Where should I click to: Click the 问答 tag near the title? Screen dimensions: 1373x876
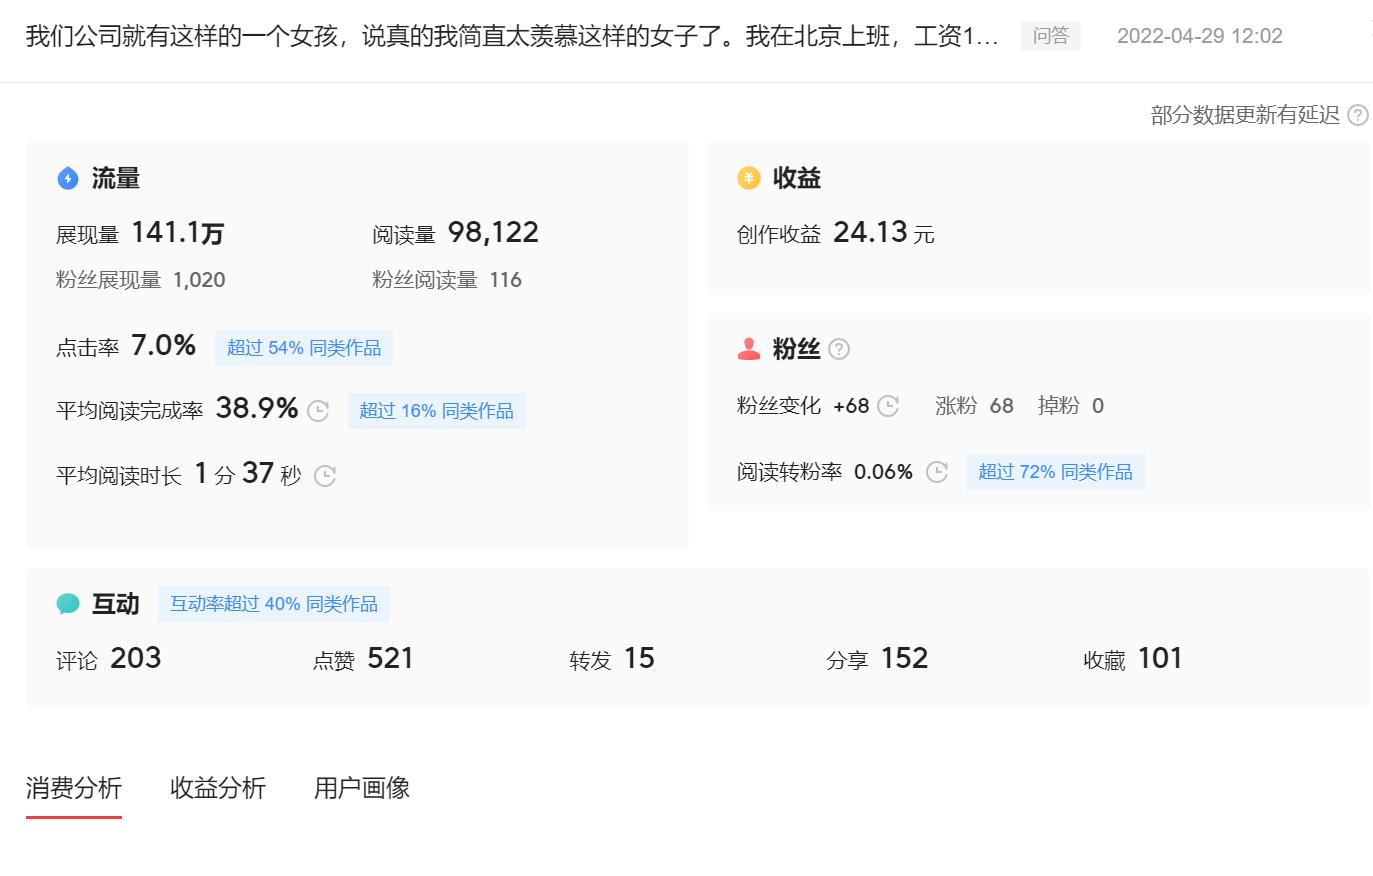click(x=1051, y=35)
